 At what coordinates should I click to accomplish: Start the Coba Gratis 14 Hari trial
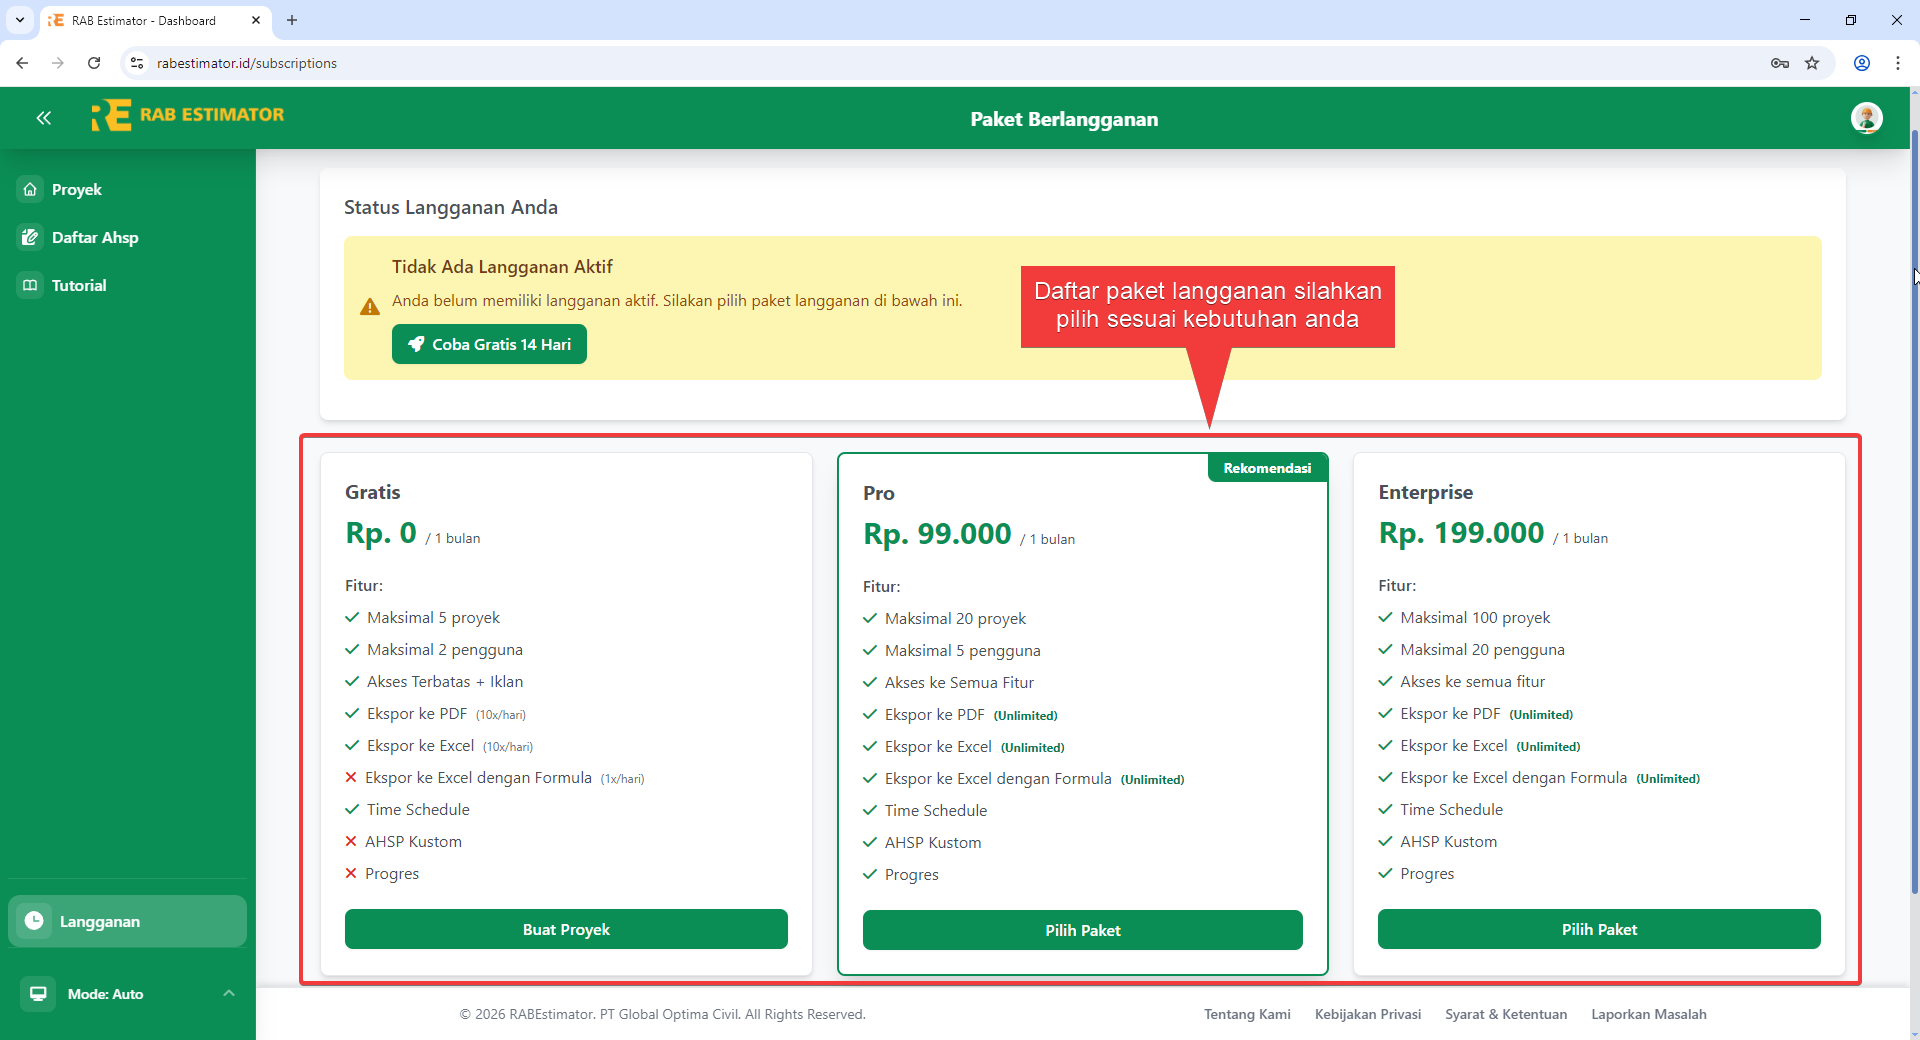(488, 344)
